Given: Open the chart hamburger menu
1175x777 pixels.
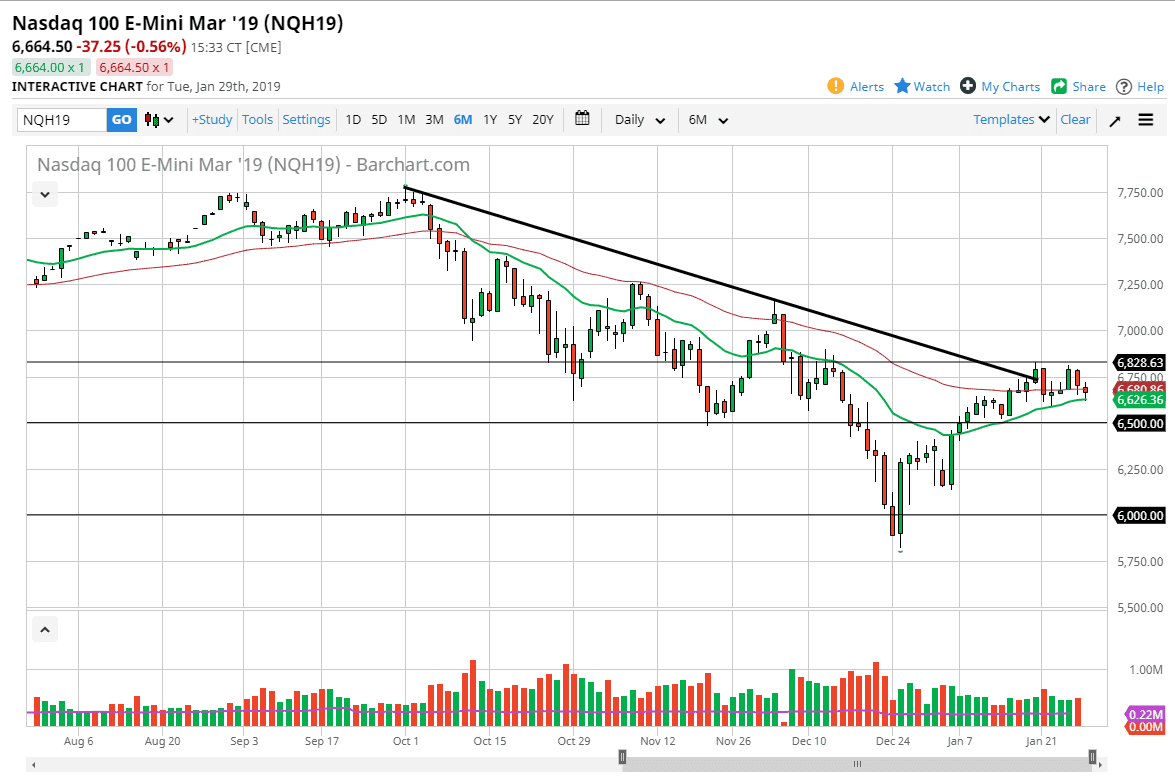Looking at the screenshot, I should [x=1146, y=120].
